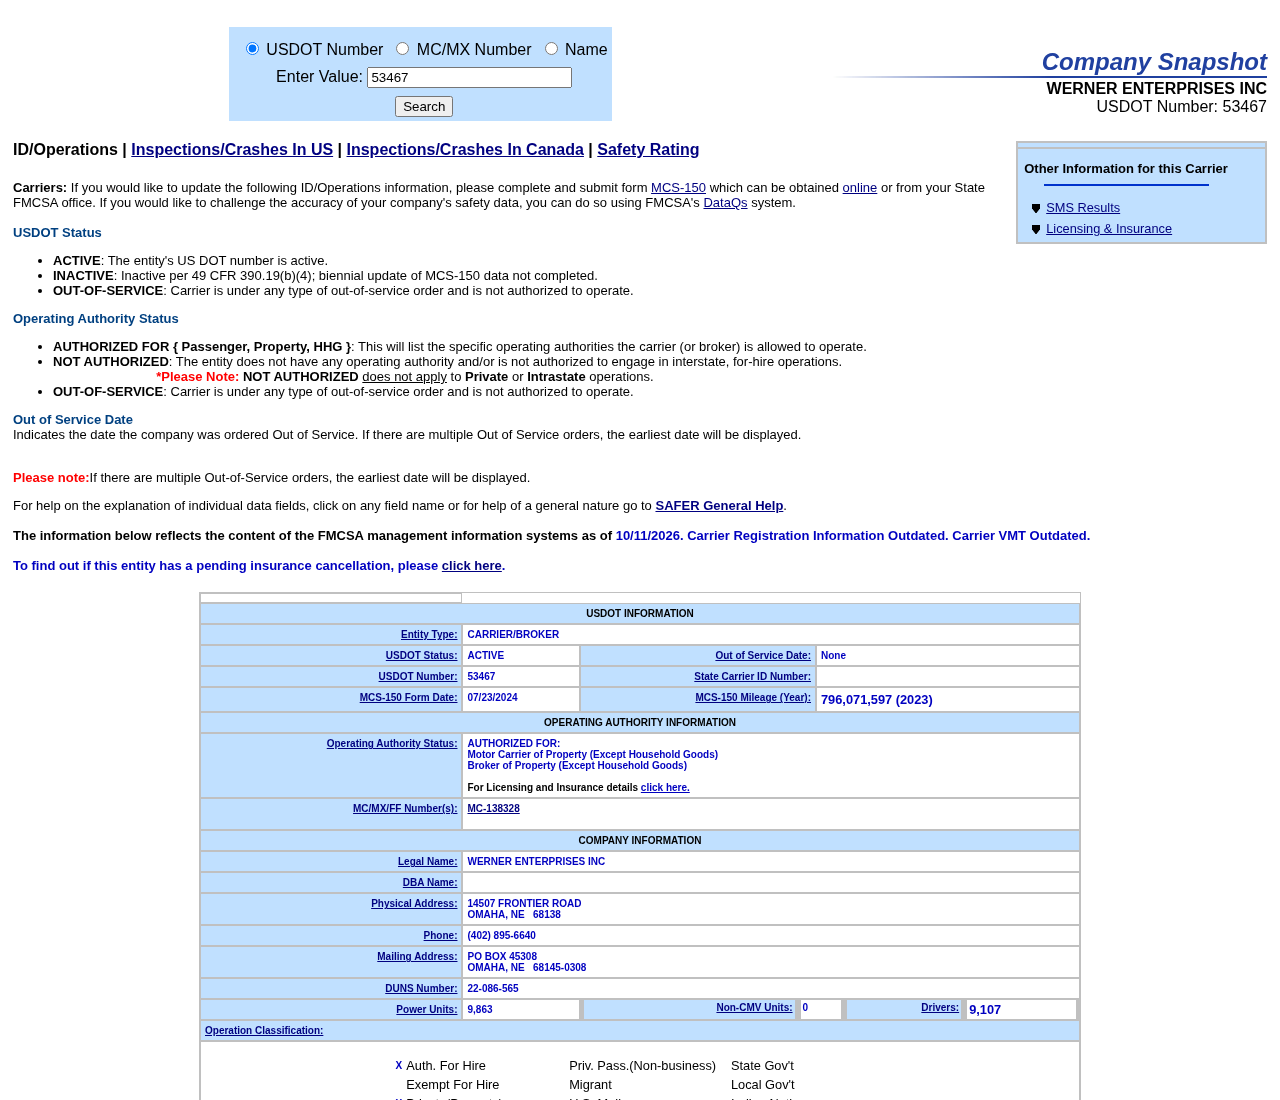
Task: Click the bullet icon beside Licensing & Insurance
Action: point(1036,229)
